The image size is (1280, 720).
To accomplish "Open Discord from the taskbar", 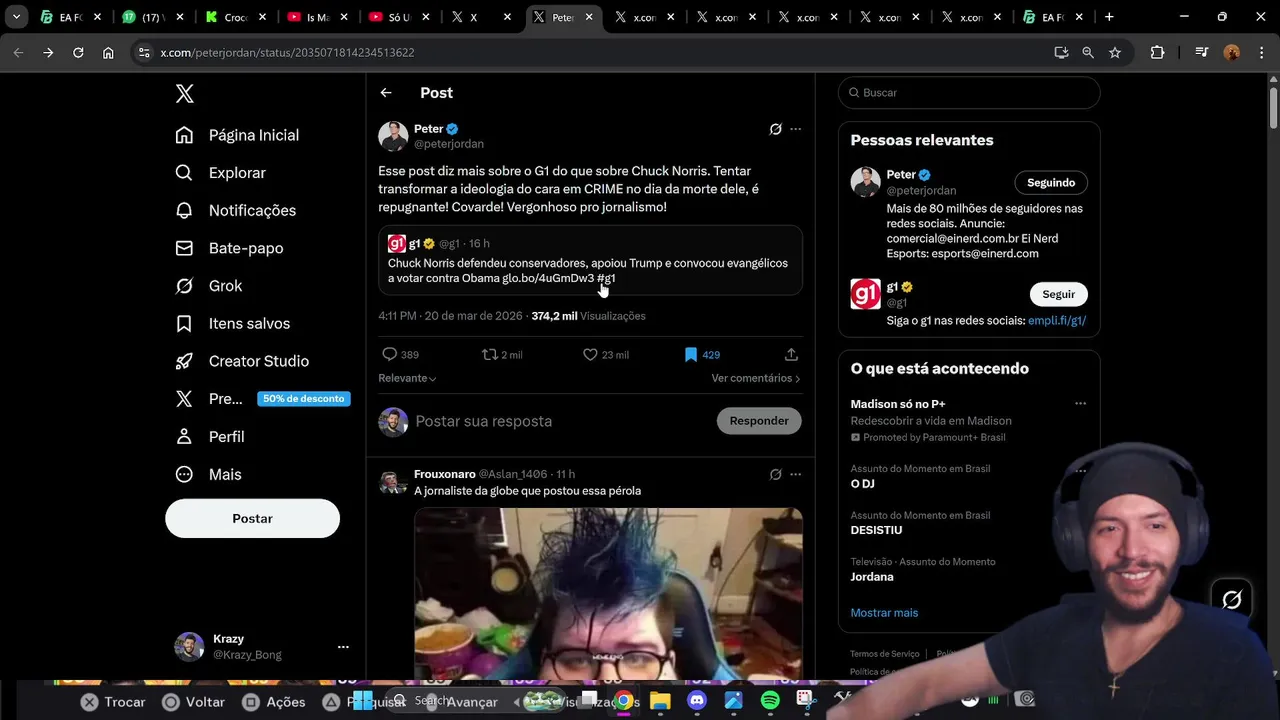I will 697,701.
